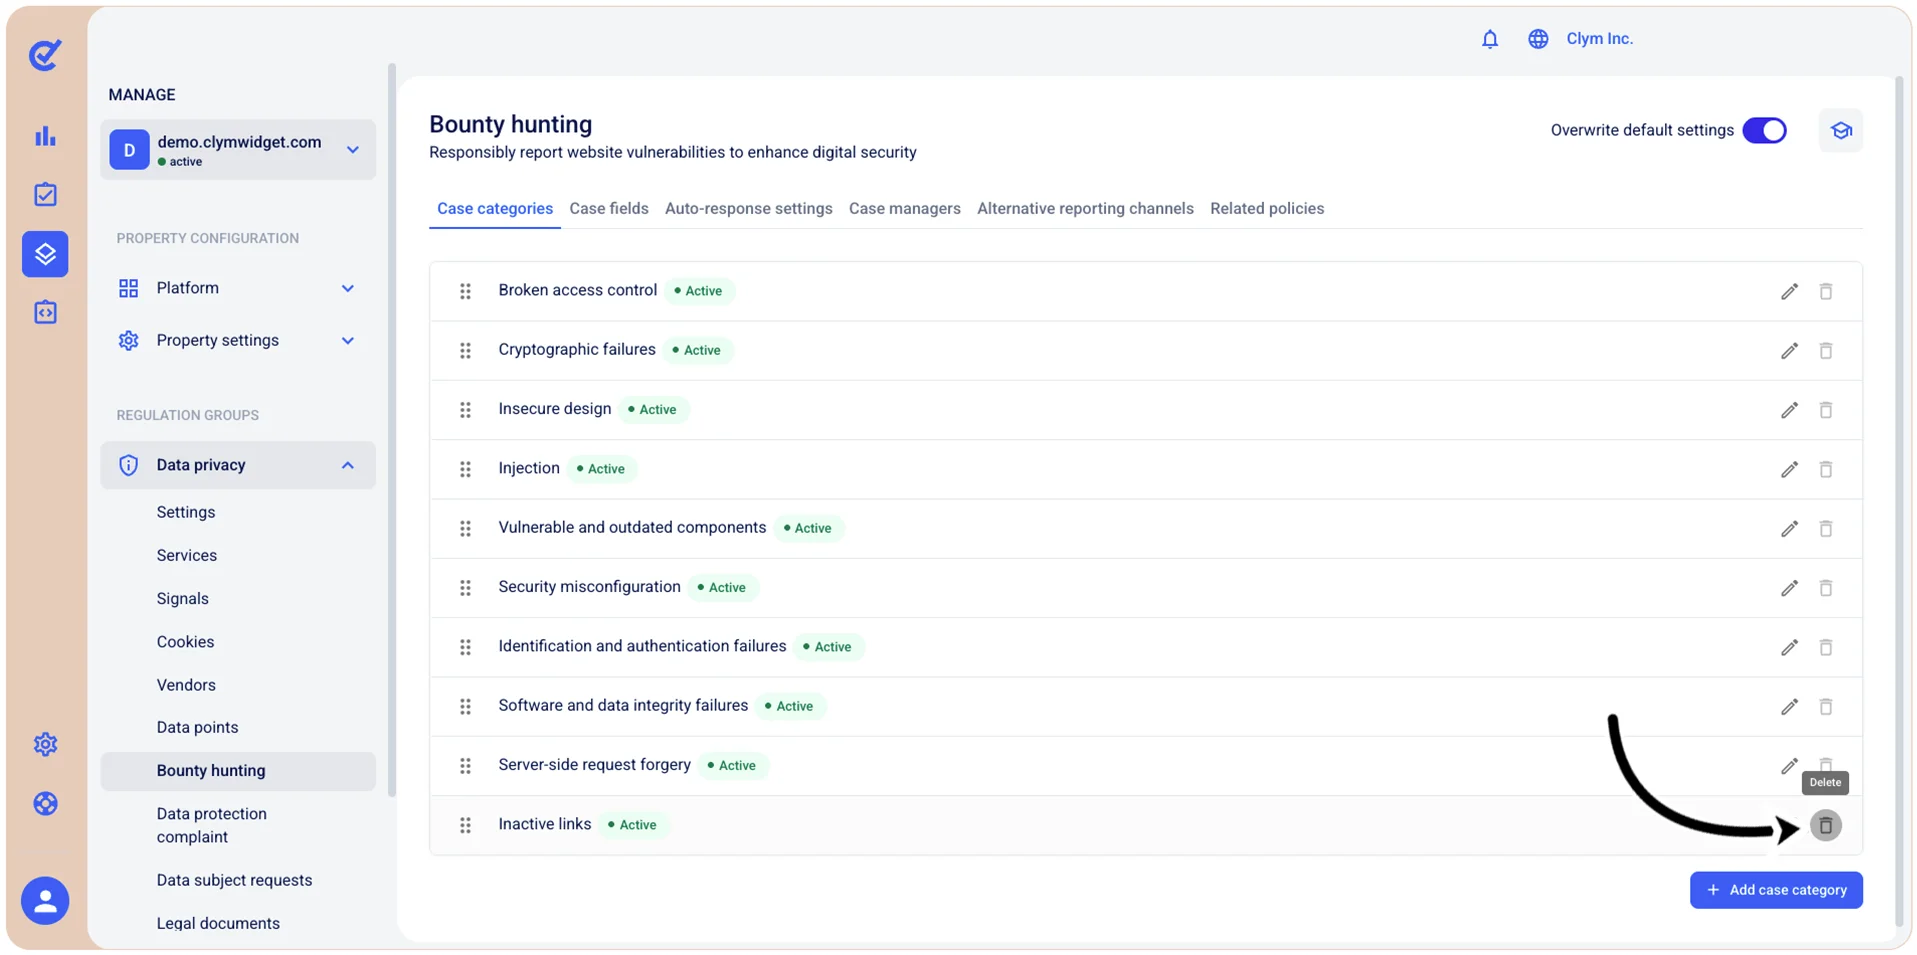Delete the Injection category
Image resolution: width=1917 pixels, height=955 pixels.
pyautogui.click(x=1826, y=469)
